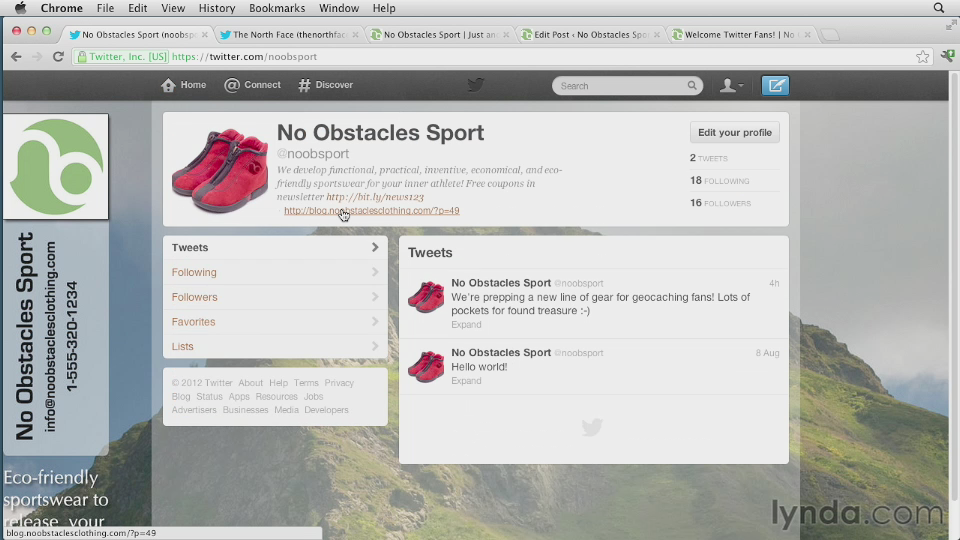Click the browser back arrow

16,57
